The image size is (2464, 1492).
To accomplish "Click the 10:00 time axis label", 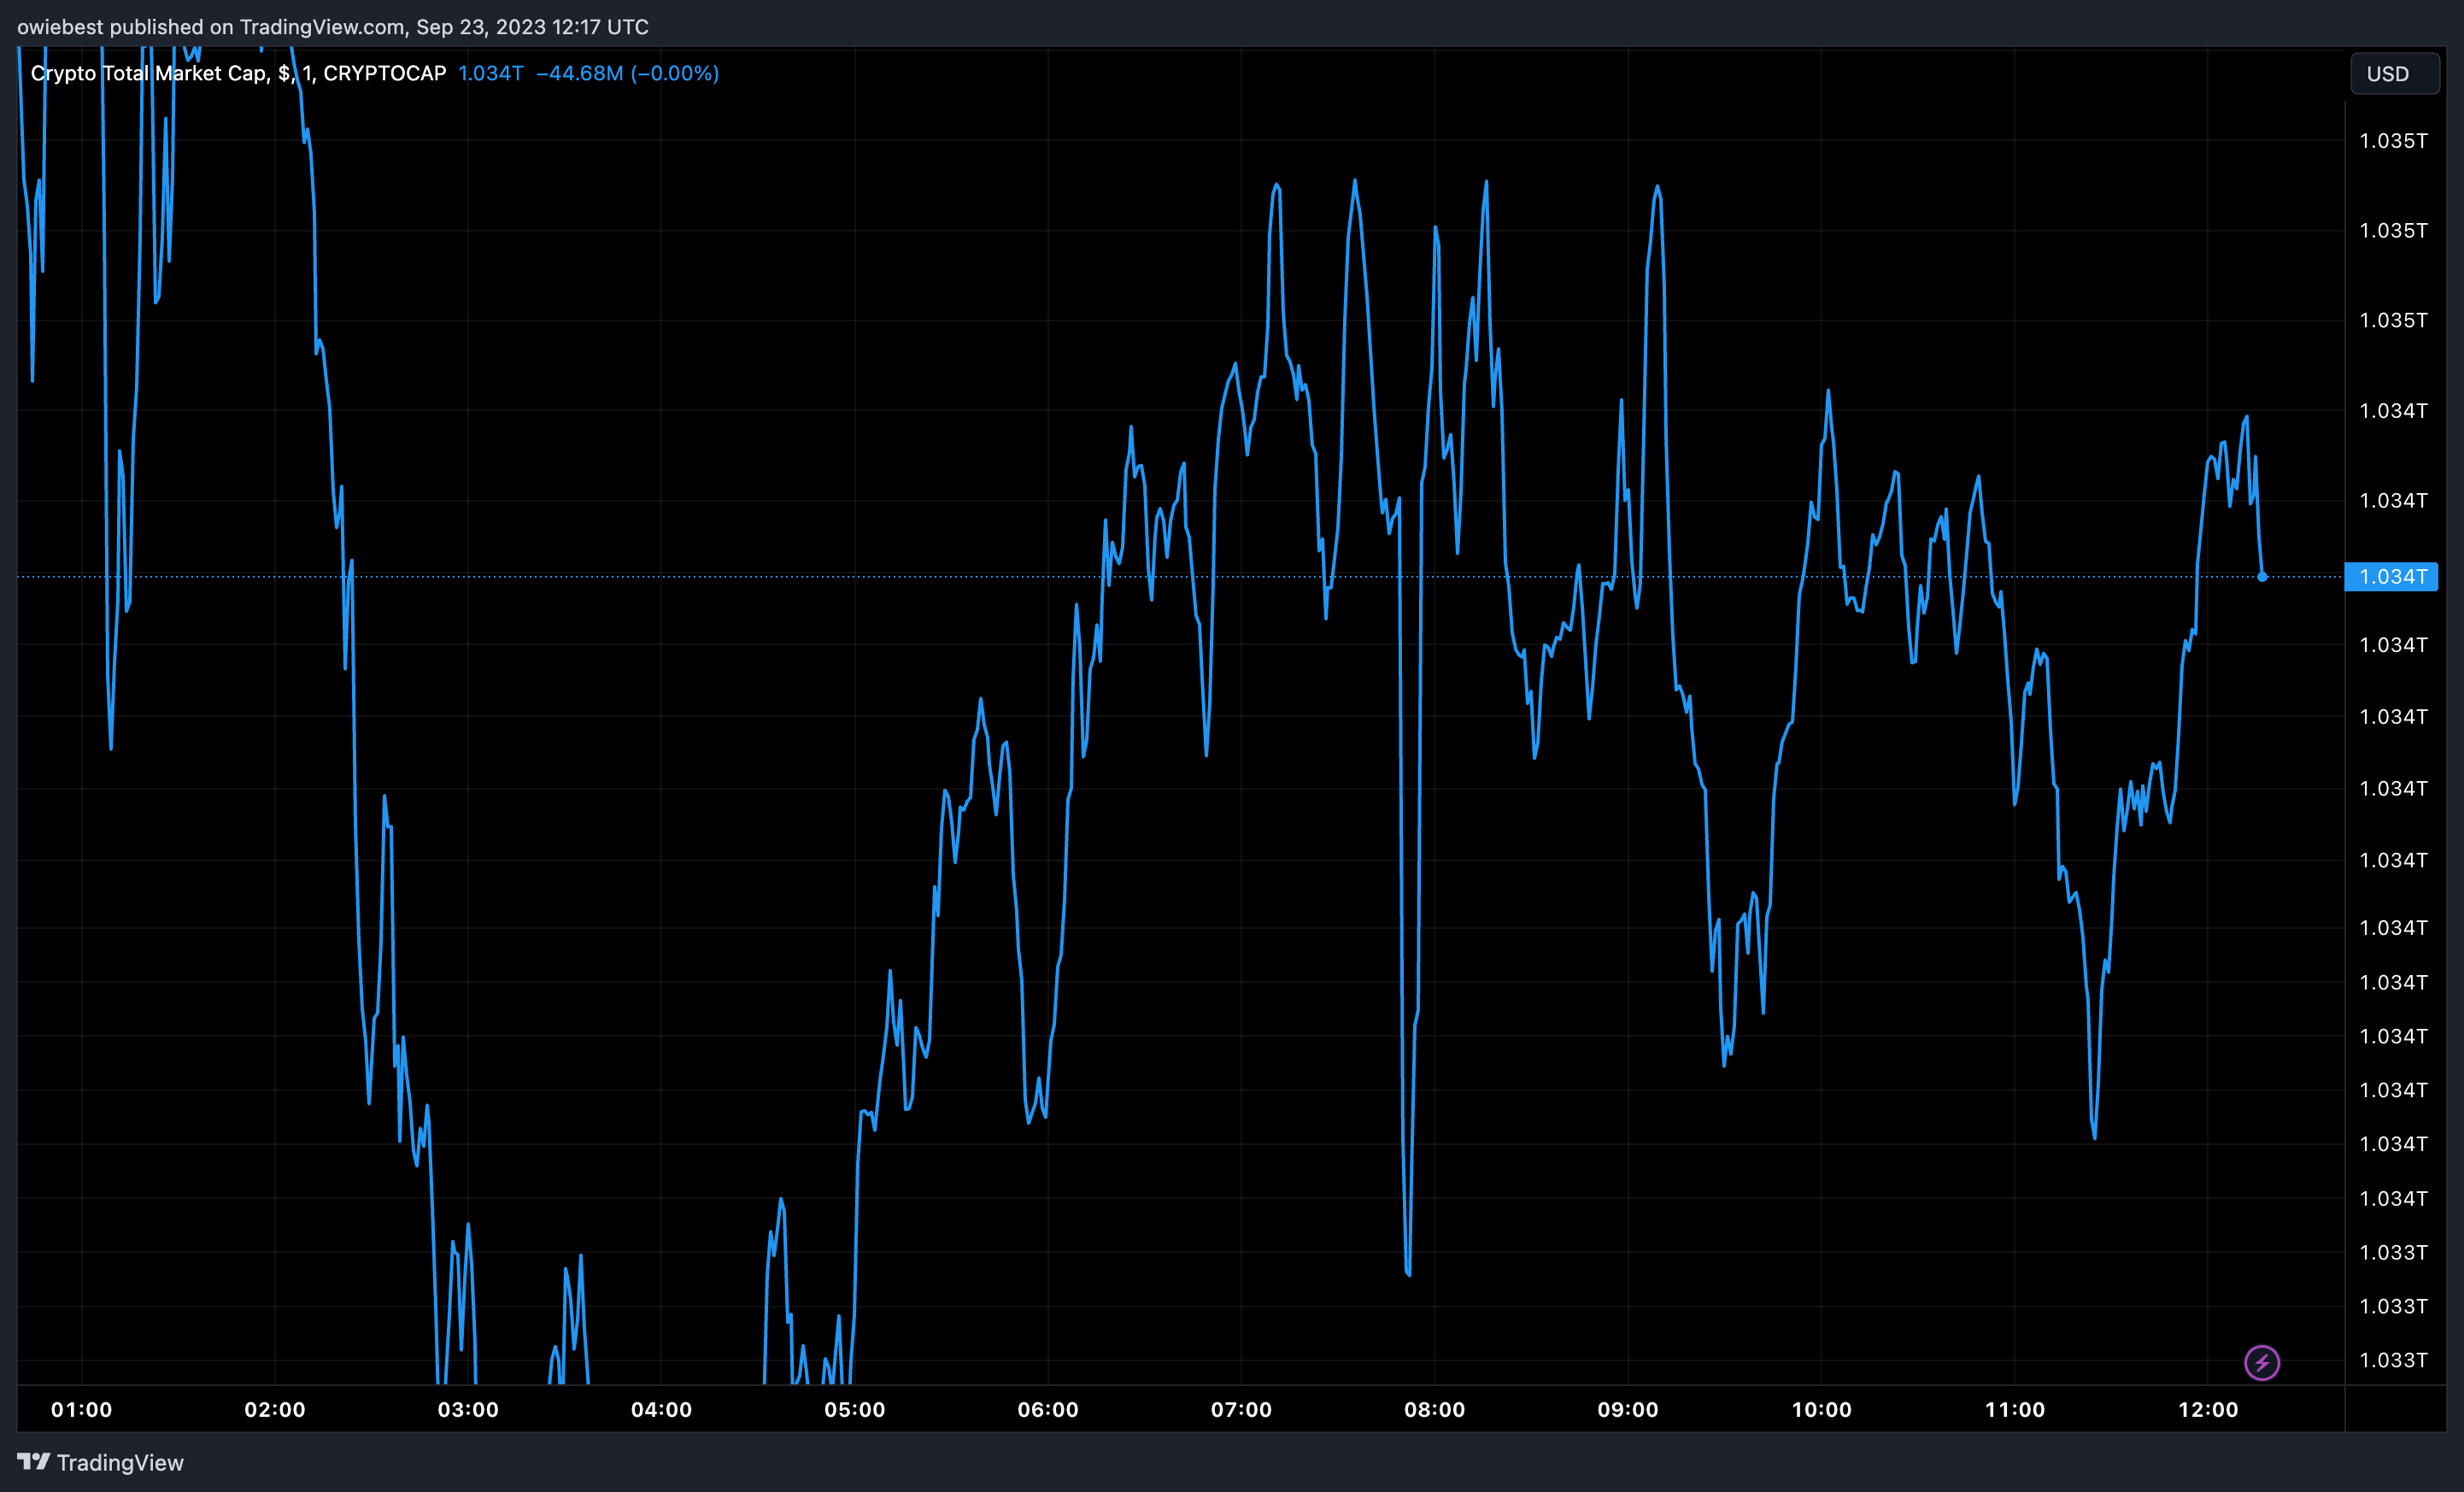I will coord(1821,1409).
